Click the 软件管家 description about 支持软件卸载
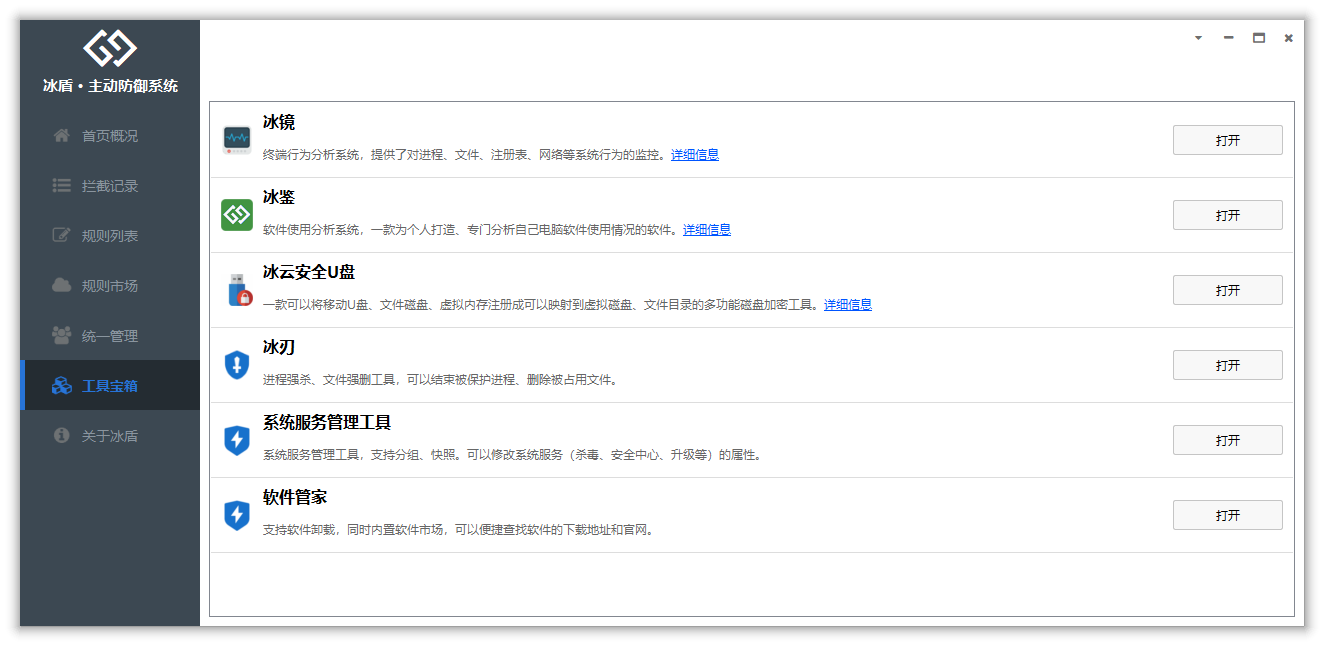 459,530
